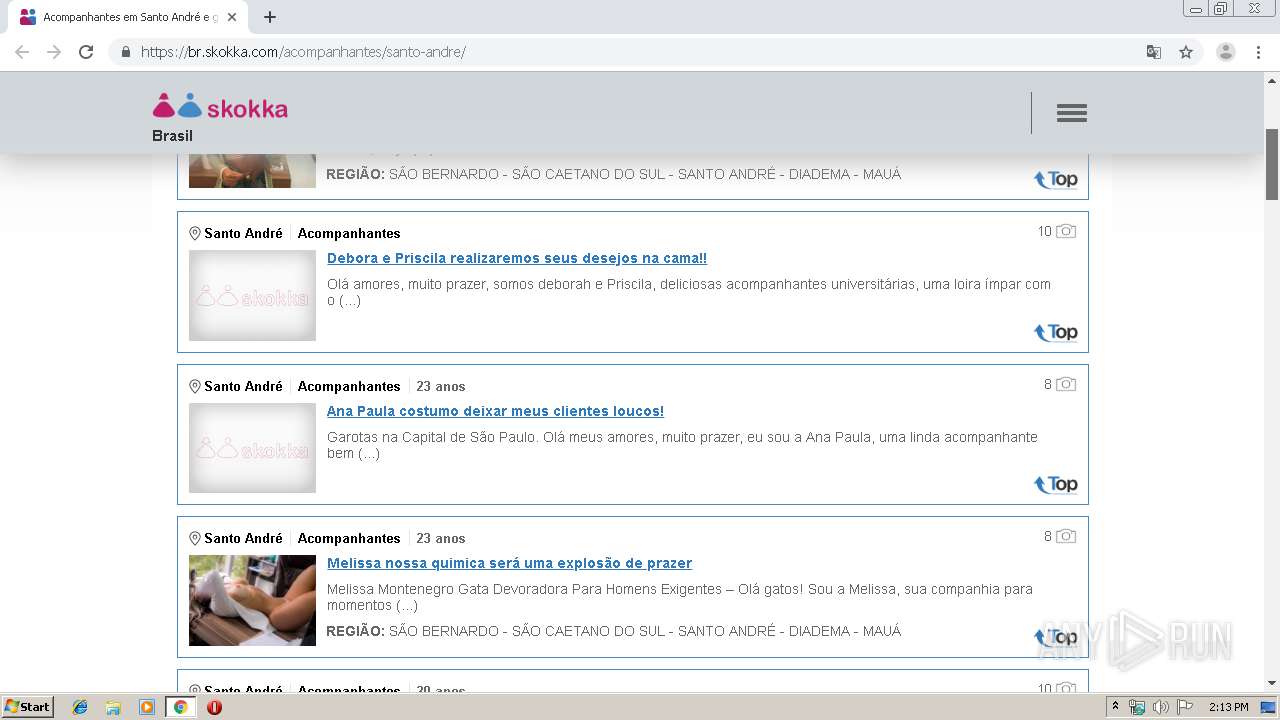Click the Brasil label under logo
The width and height of the screenshot is (1280, 720).
(x=172, y=136)
